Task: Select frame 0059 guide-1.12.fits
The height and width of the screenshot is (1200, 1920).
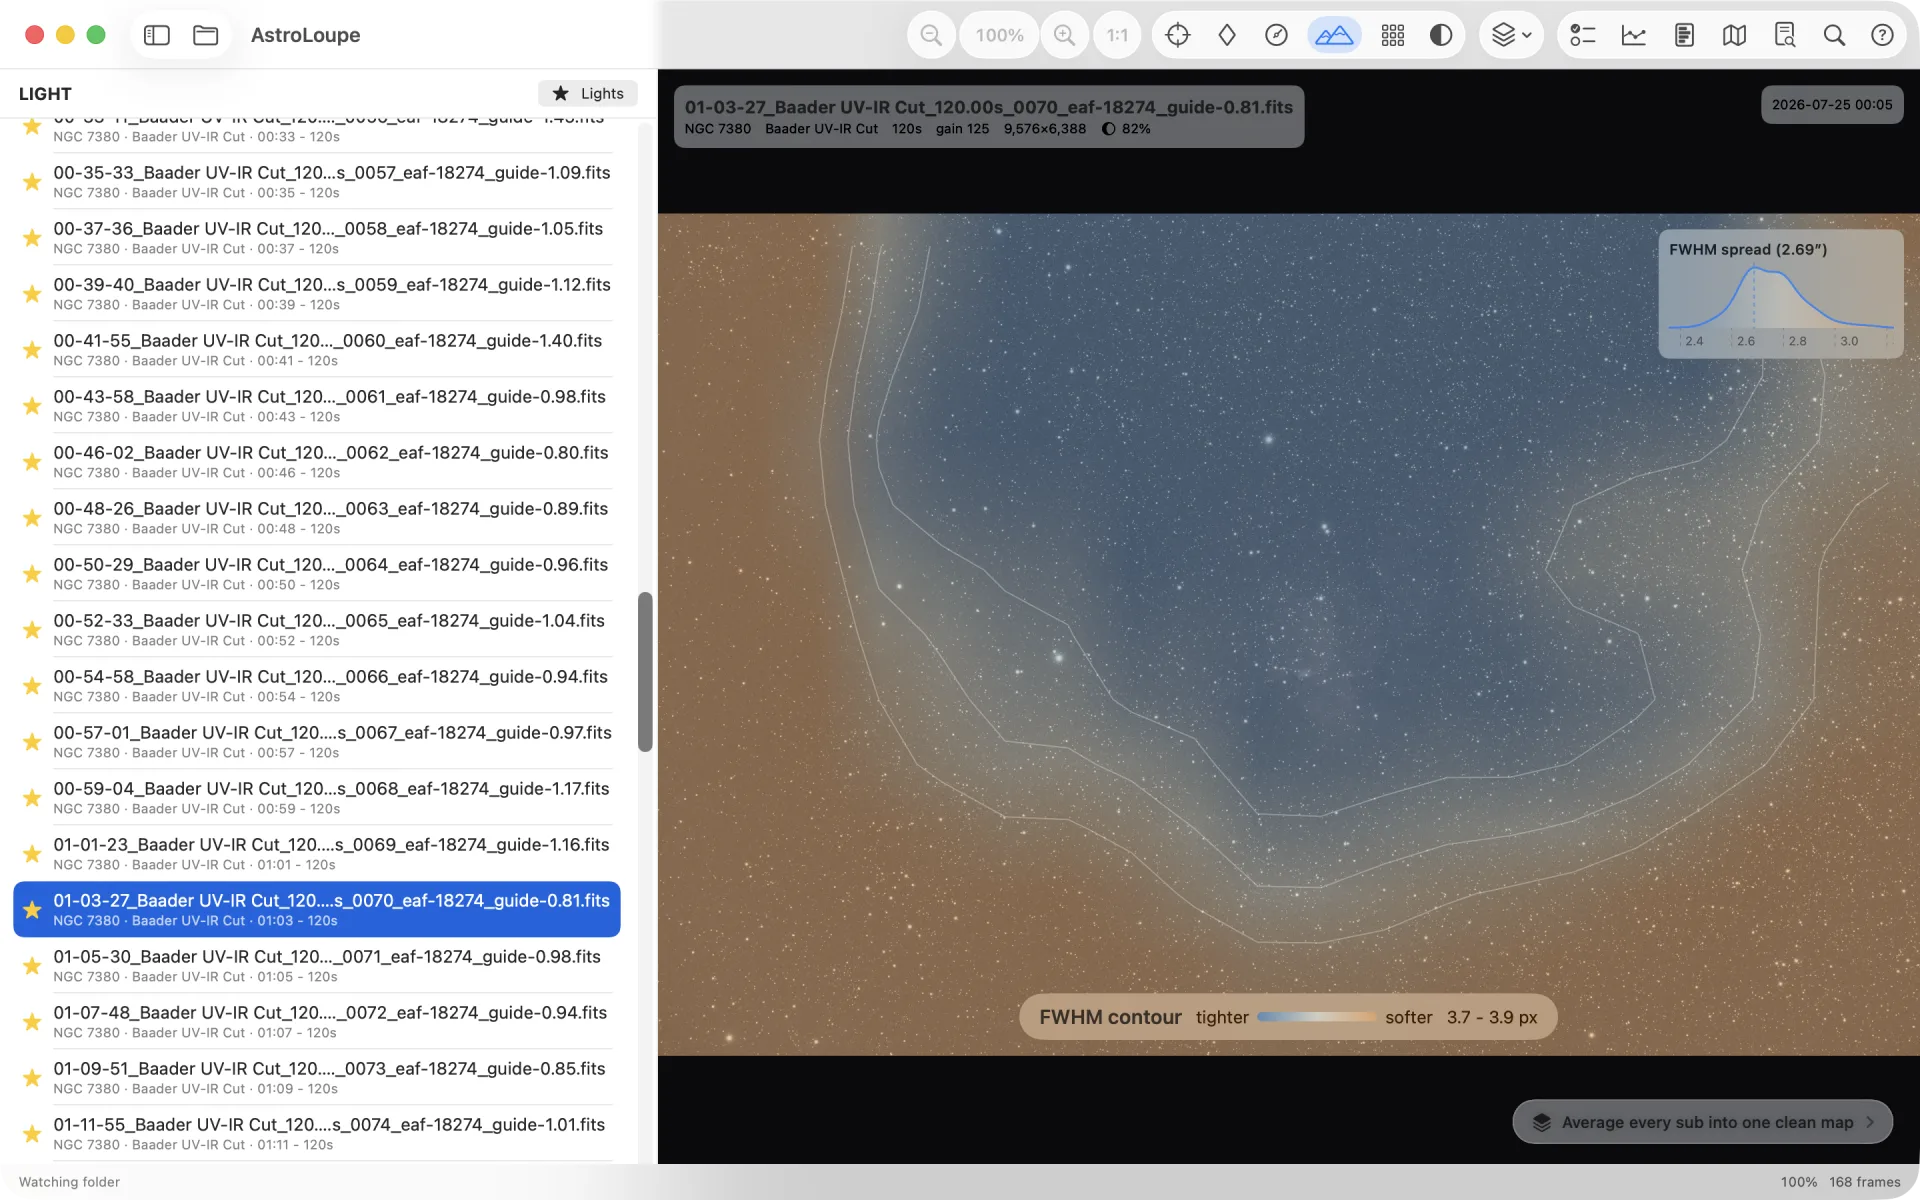Action: 317,293
